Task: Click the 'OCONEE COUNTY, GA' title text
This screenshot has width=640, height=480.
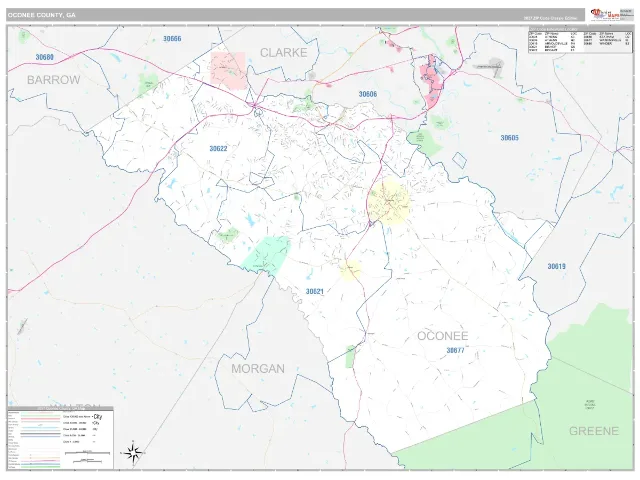Action: tap(42, 15)
